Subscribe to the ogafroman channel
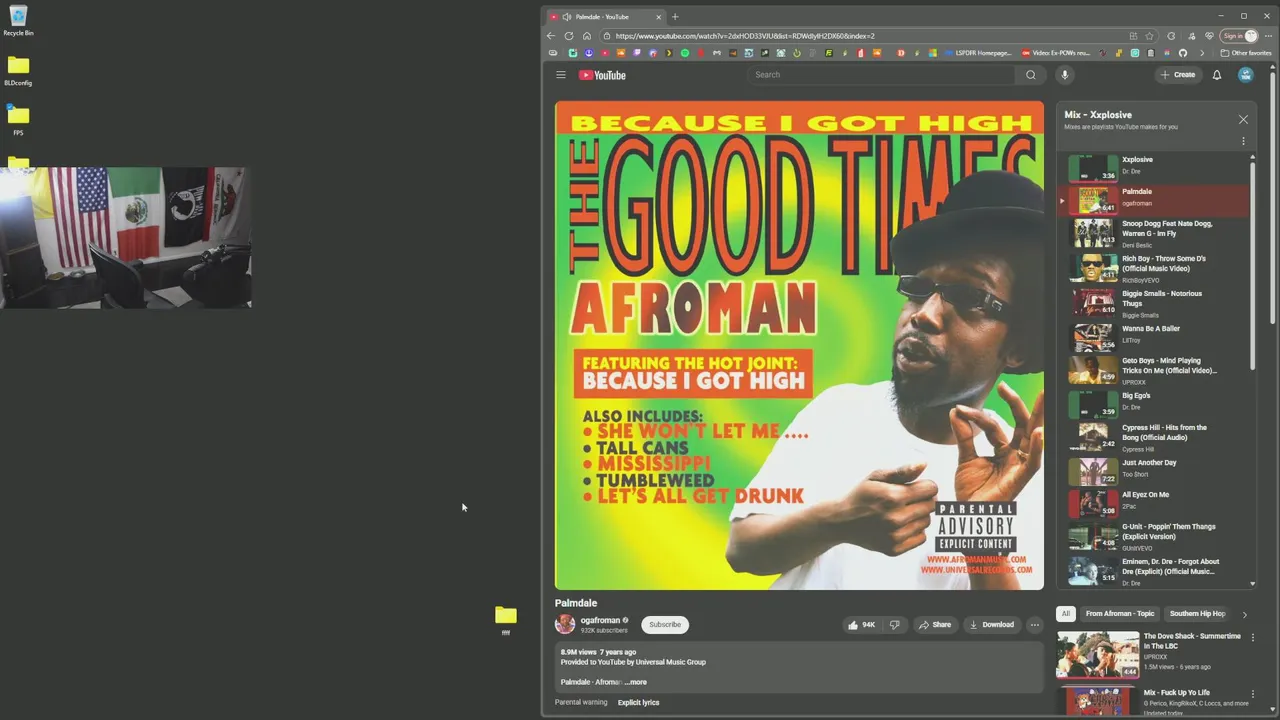This screenshot has height=720, width=1280. 665,625
